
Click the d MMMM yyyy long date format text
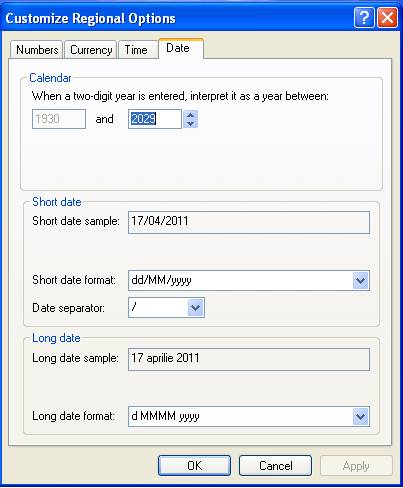pyautogui.click(x=165, y=416)
